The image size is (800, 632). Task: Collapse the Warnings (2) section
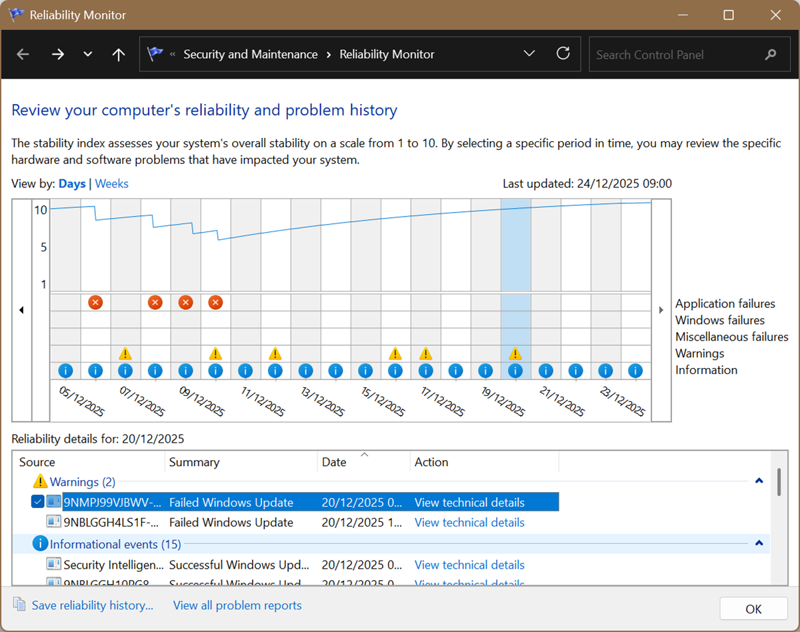coord(759,481)
